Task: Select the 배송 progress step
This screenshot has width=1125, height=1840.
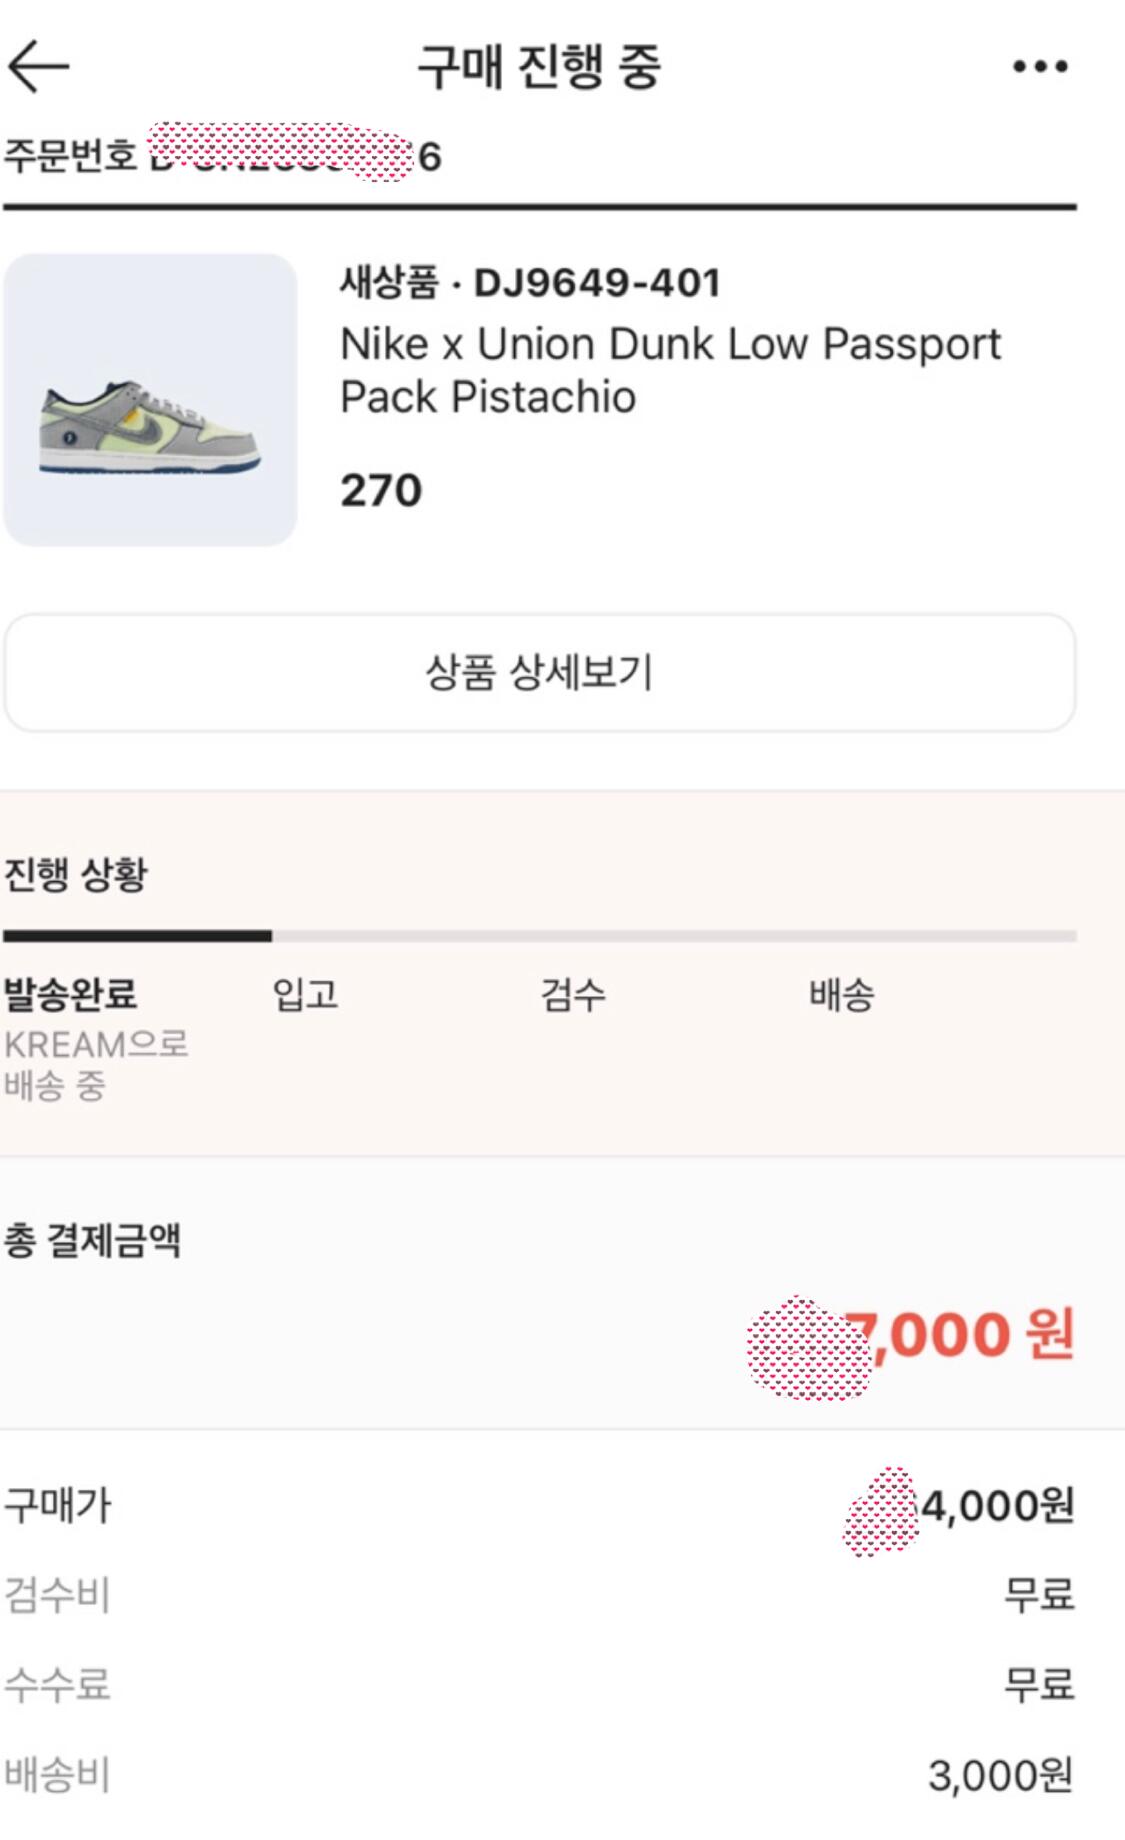Action: [842, 994]
